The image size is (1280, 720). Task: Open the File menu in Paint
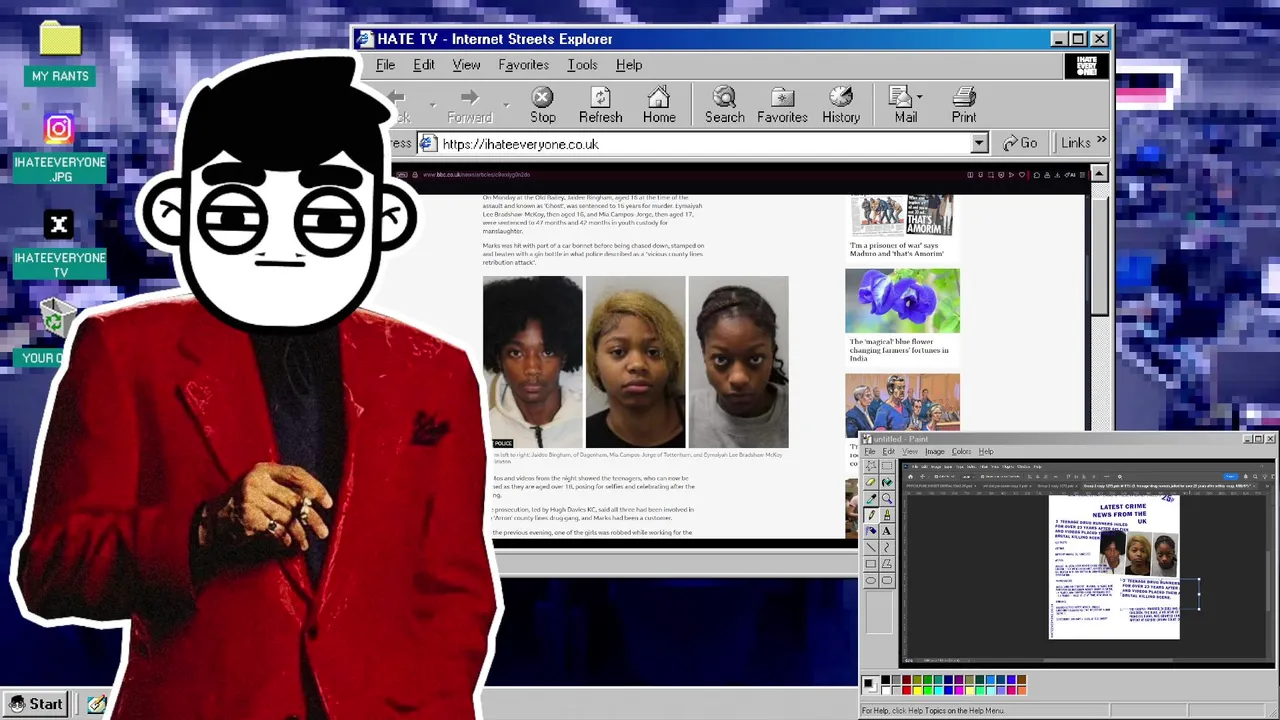point(870,451)
